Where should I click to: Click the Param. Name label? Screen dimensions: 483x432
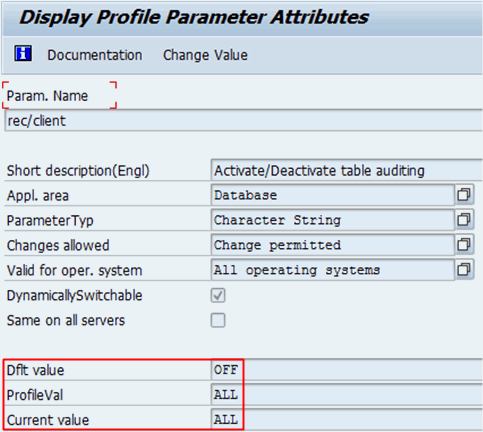[47, 96]
